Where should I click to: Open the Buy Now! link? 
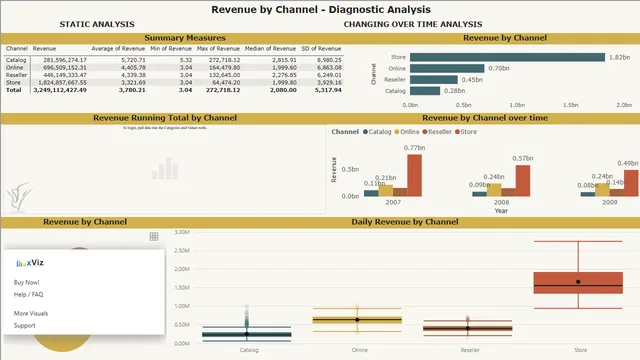tap(27, 282)
